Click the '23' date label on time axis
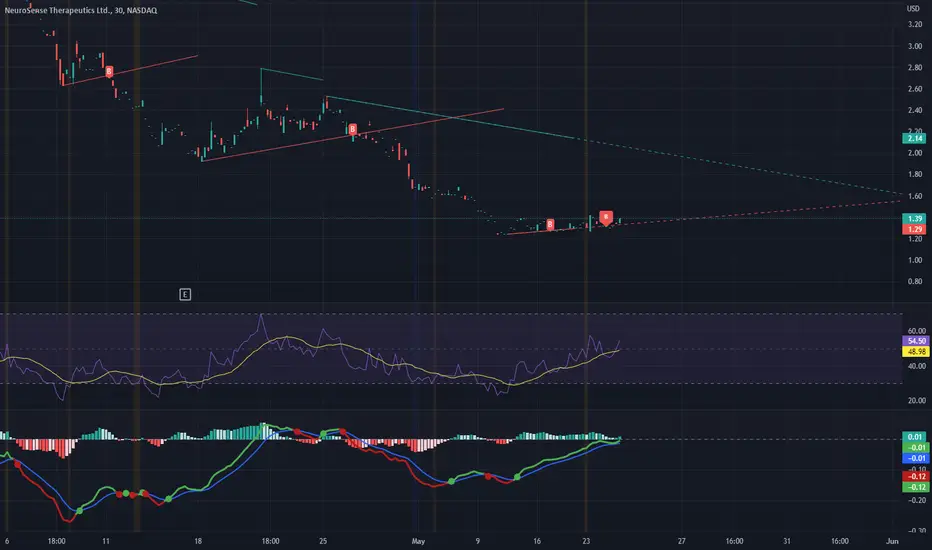The width and height of the screenshot is (932, 550). click(x=586, y=541)
